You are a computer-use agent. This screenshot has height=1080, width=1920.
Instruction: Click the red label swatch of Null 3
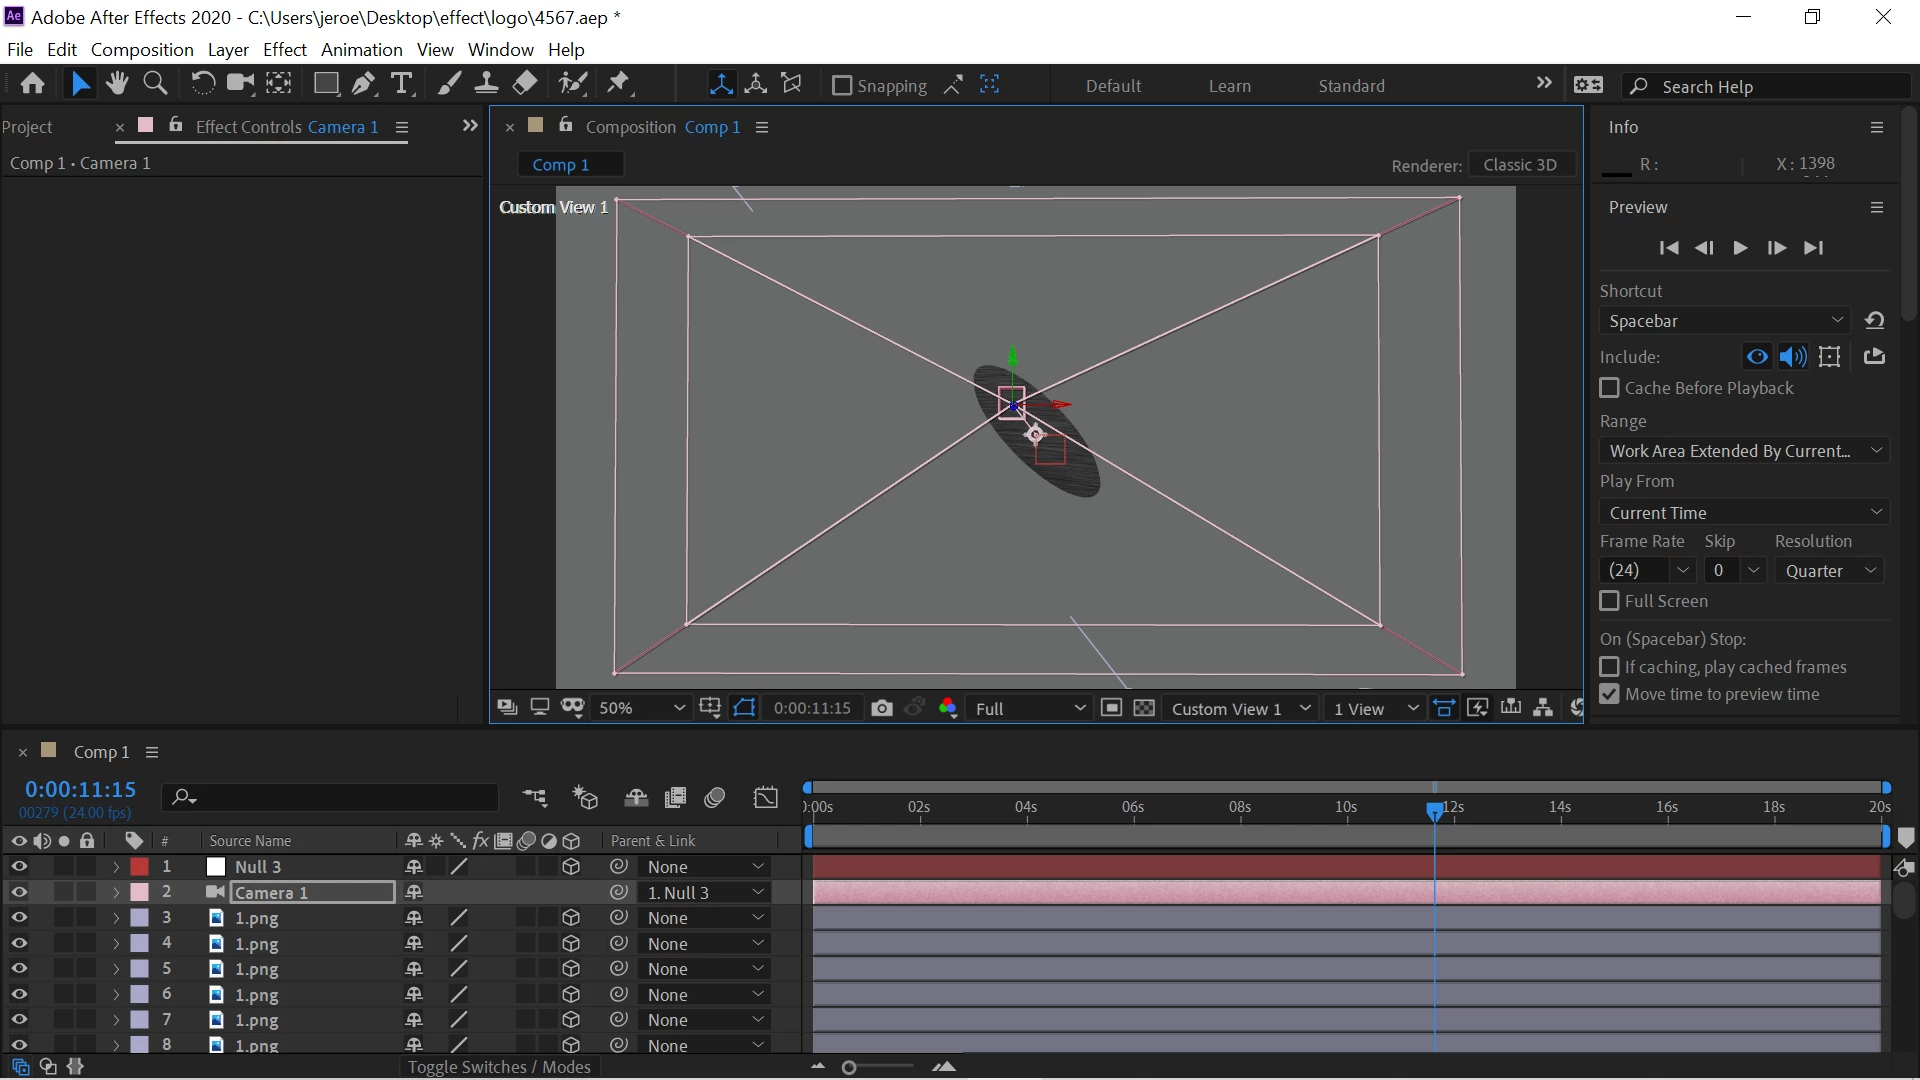coord(140,867)
